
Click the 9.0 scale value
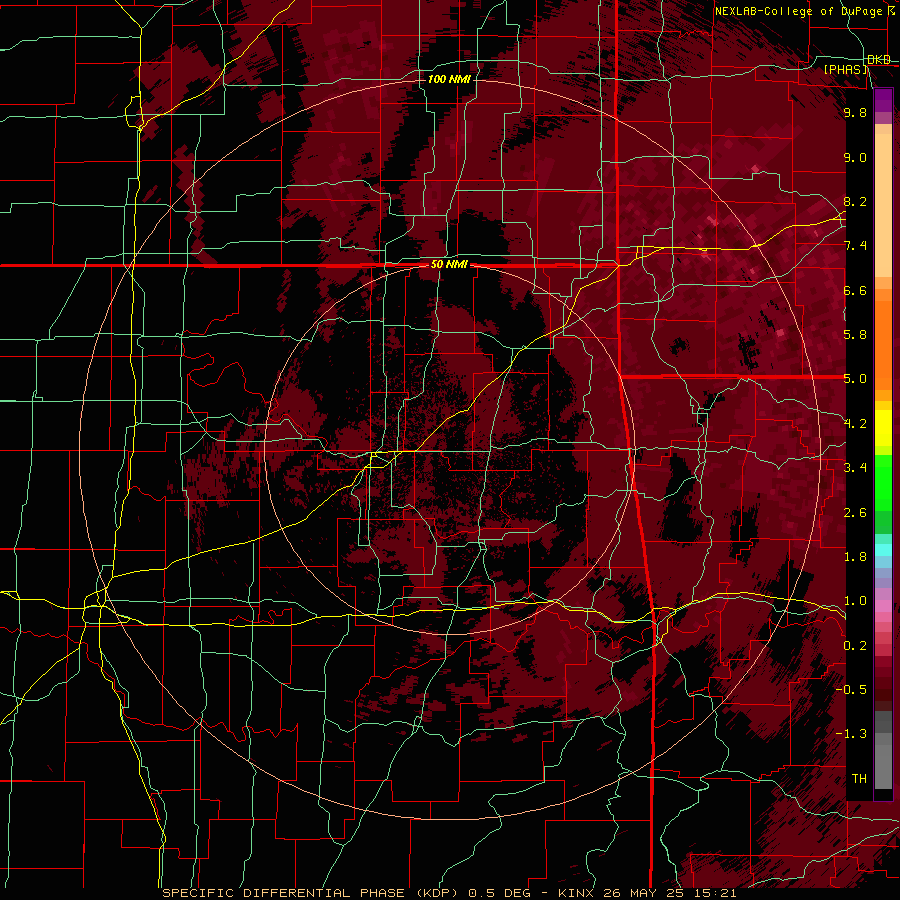click(855, 157)
